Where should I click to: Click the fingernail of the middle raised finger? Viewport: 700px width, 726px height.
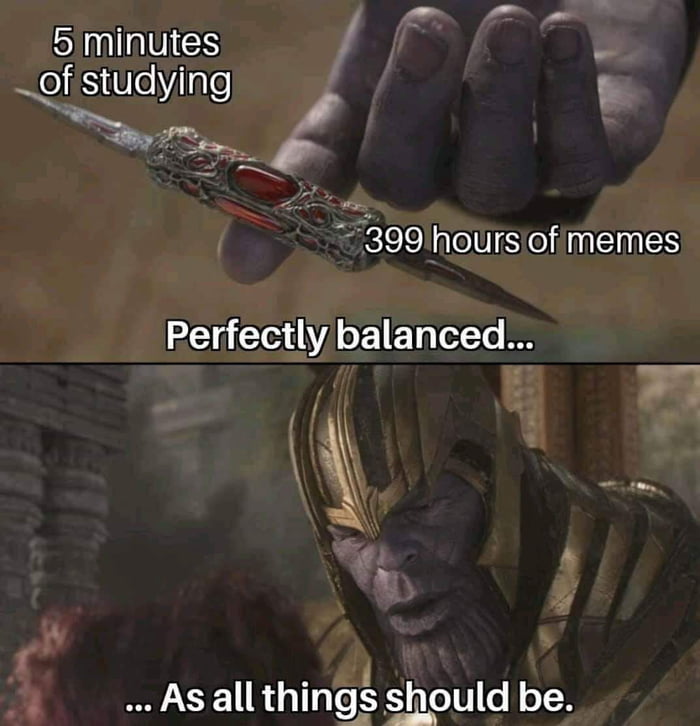click(x=508, y=39)
